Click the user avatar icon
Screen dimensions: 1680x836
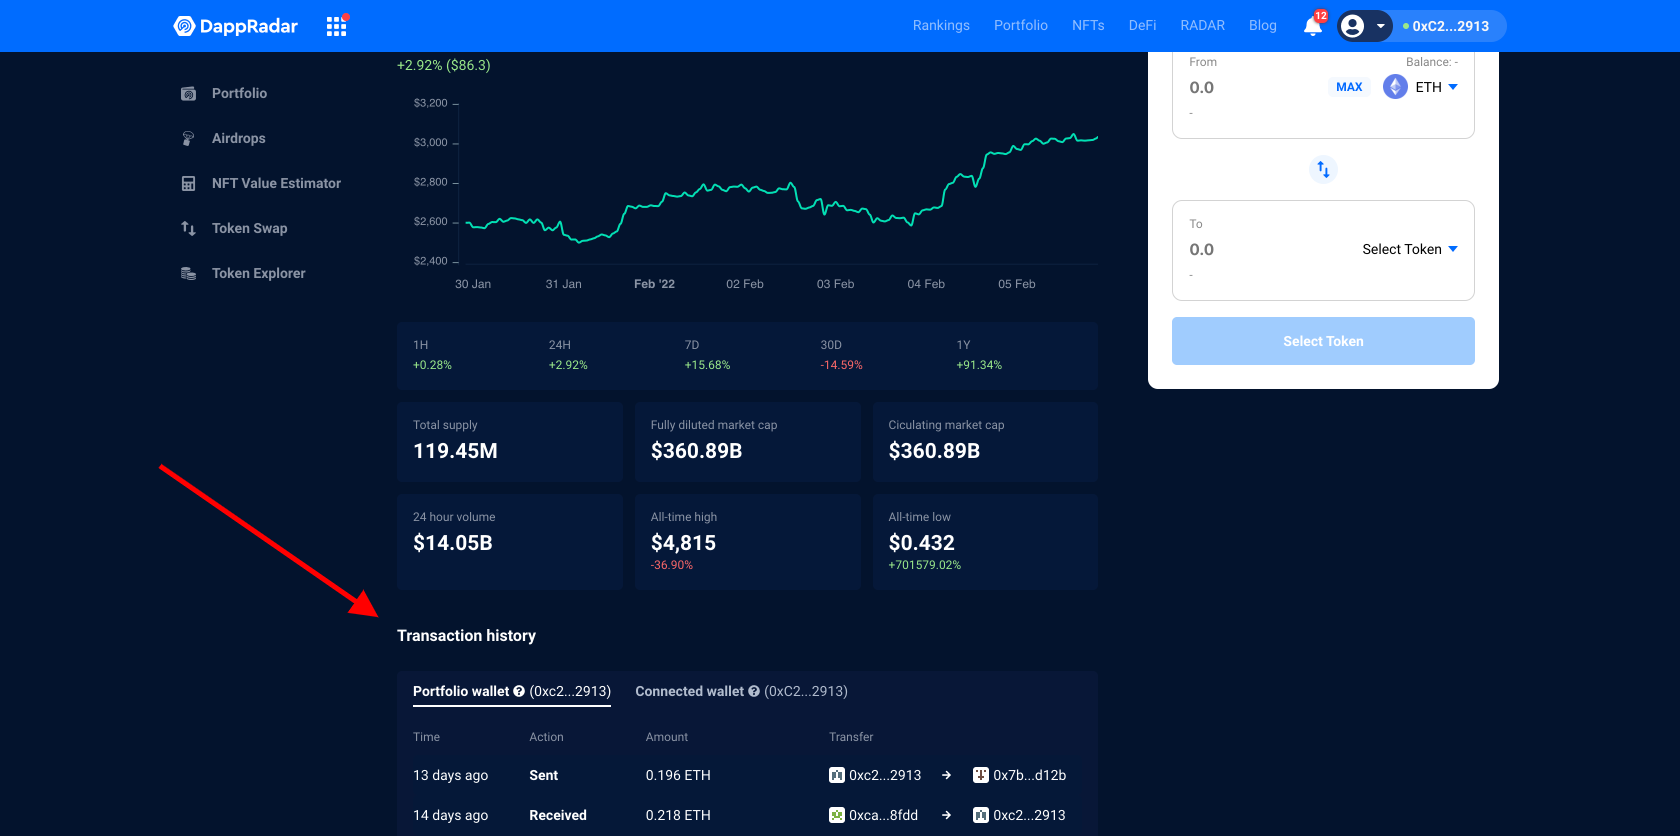(x=1352, y=26)
